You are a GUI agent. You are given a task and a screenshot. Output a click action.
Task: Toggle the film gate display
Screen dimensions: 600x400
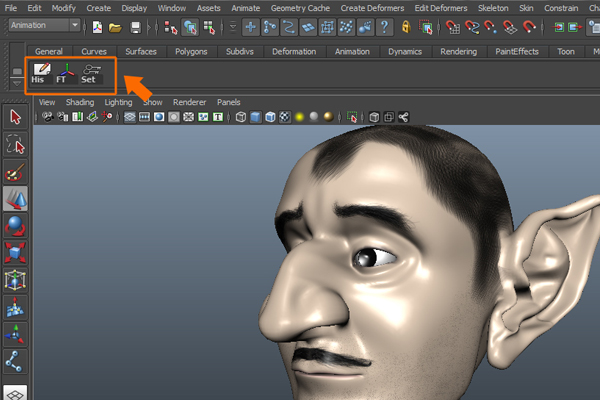tap(144, 117)
